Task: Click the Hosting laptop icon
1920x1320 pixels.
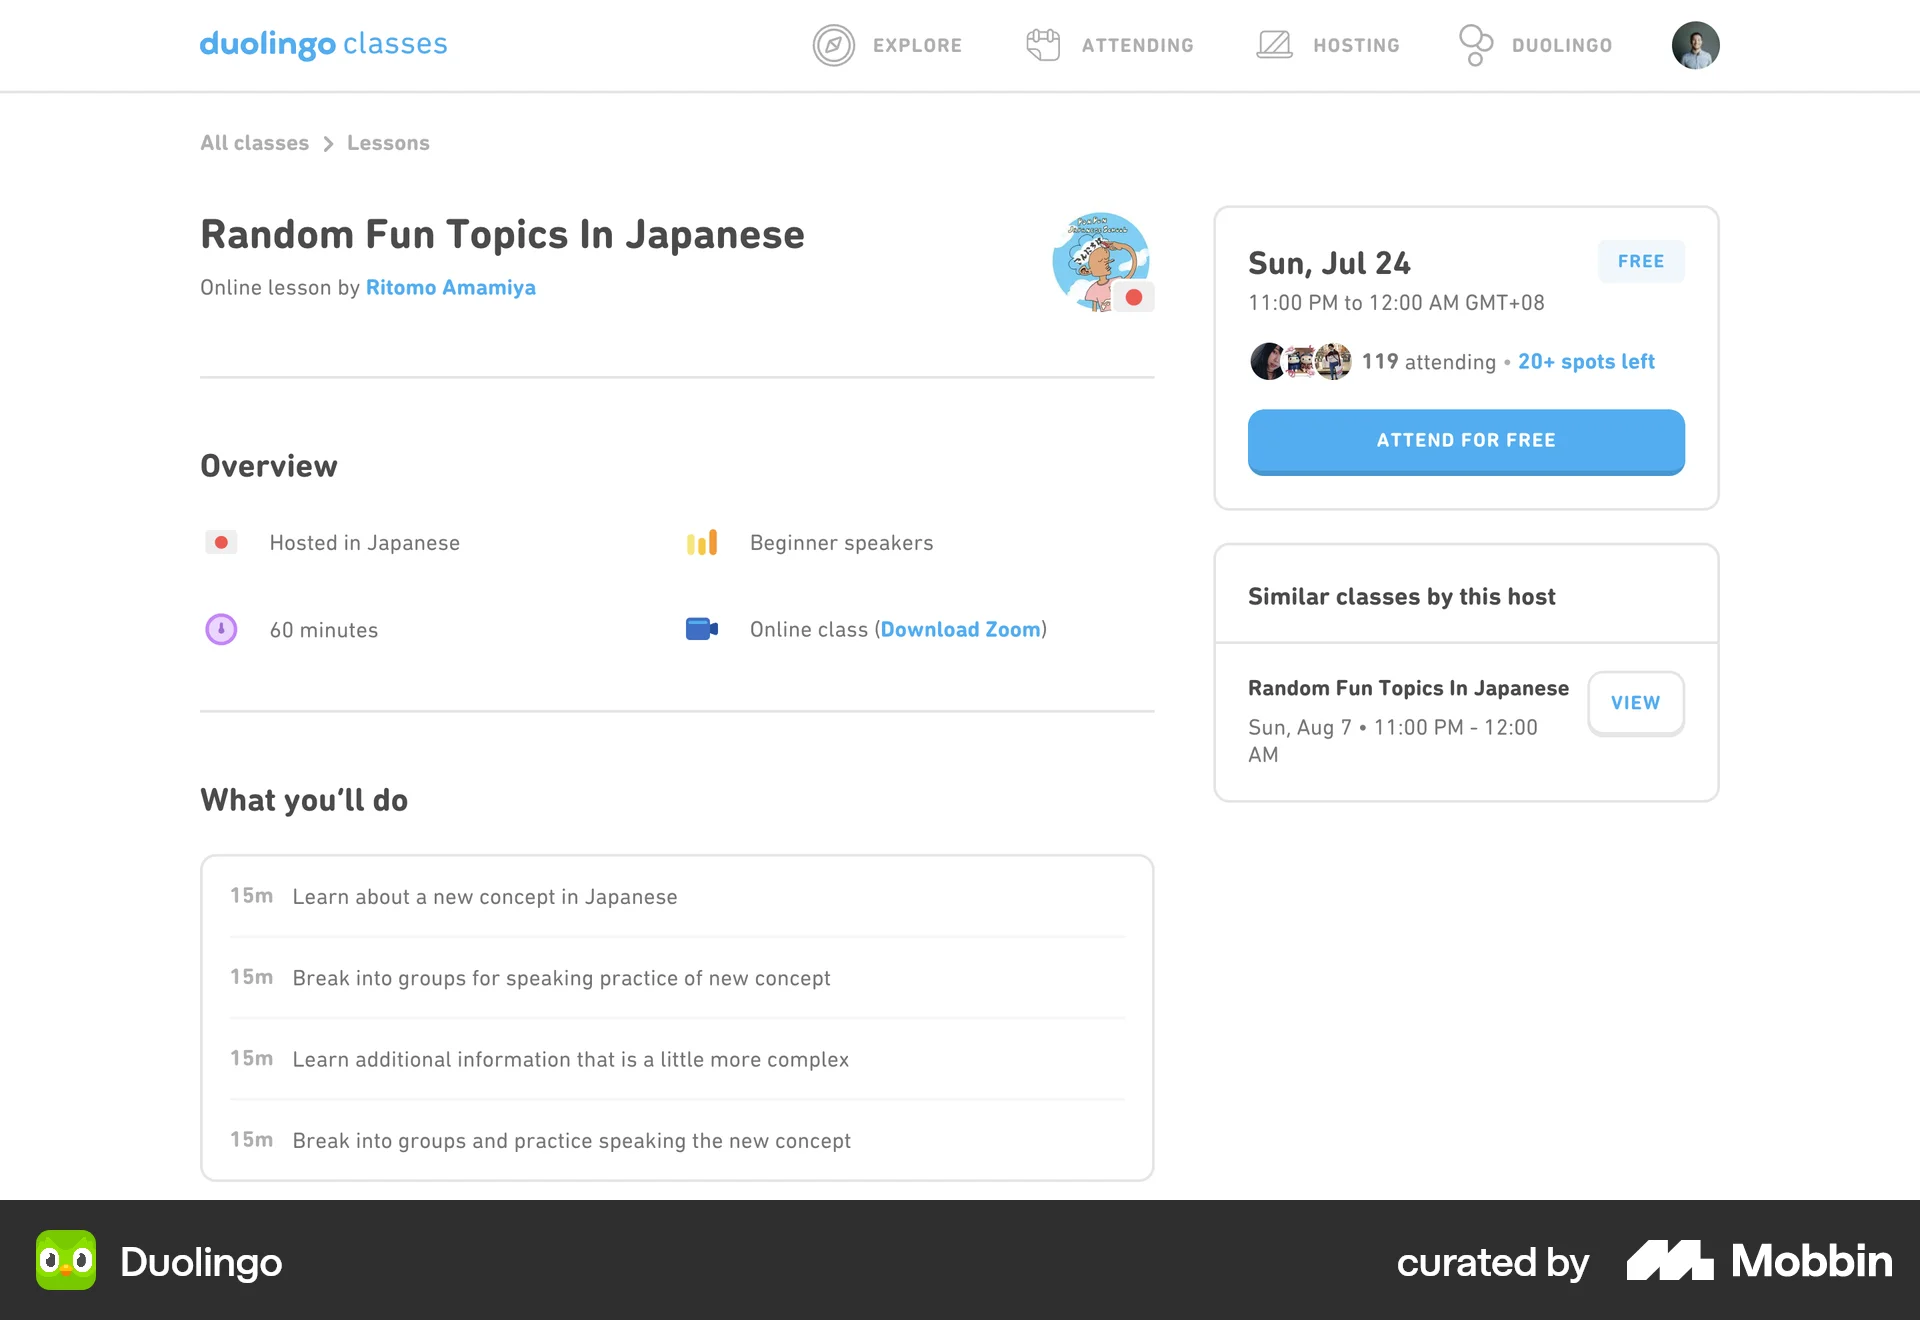Action: pos(1273,44)
